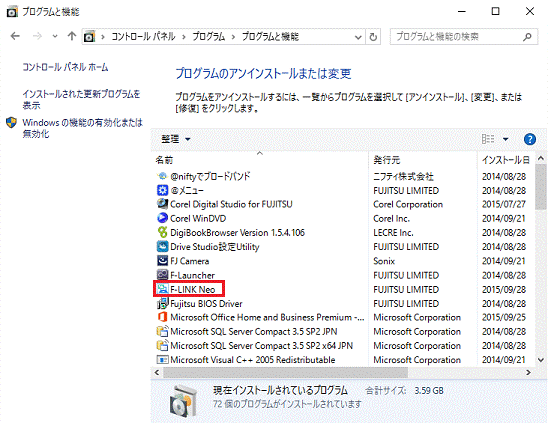
Task: Open インストールされた更新プログラムを表示 link
Action: pos(81,100)
